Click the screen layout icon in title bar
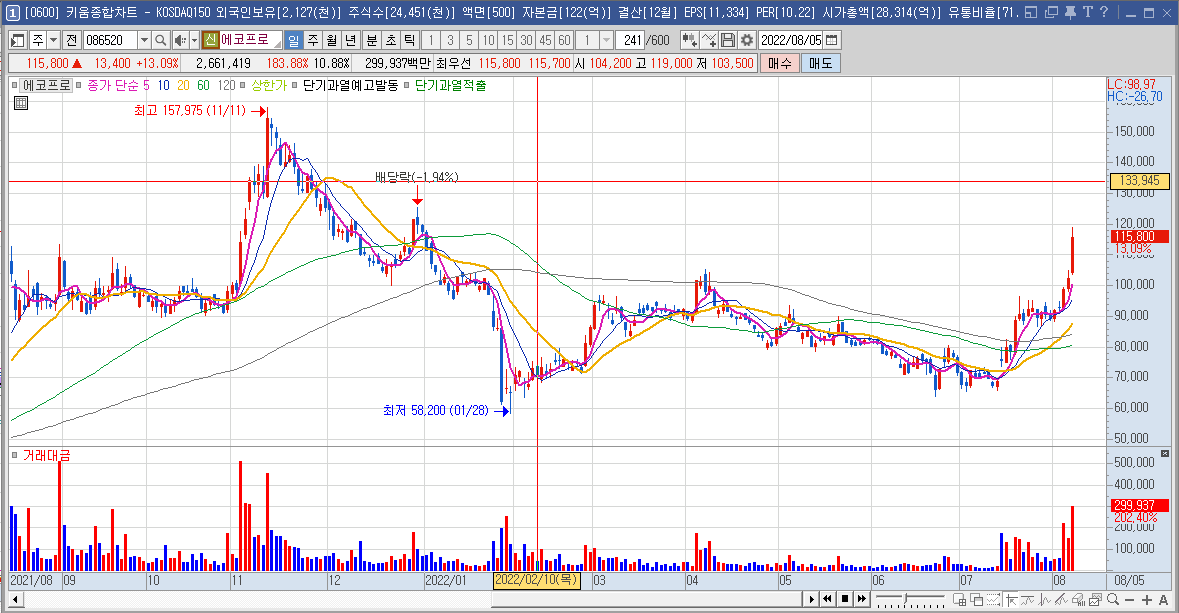 pos(1031,12)
